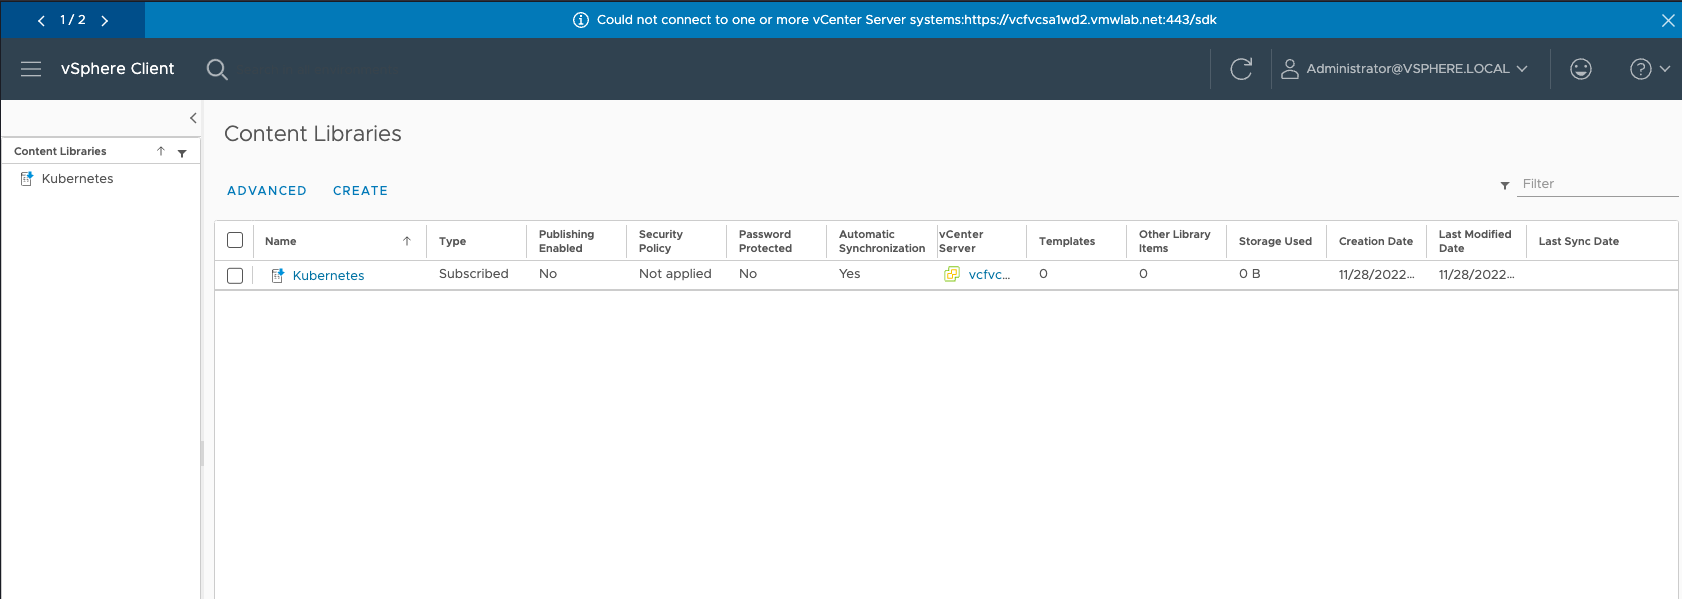1682x599 pixels.
Task: Sort by the Publishing Enabled column header
Action: point(566,241)
